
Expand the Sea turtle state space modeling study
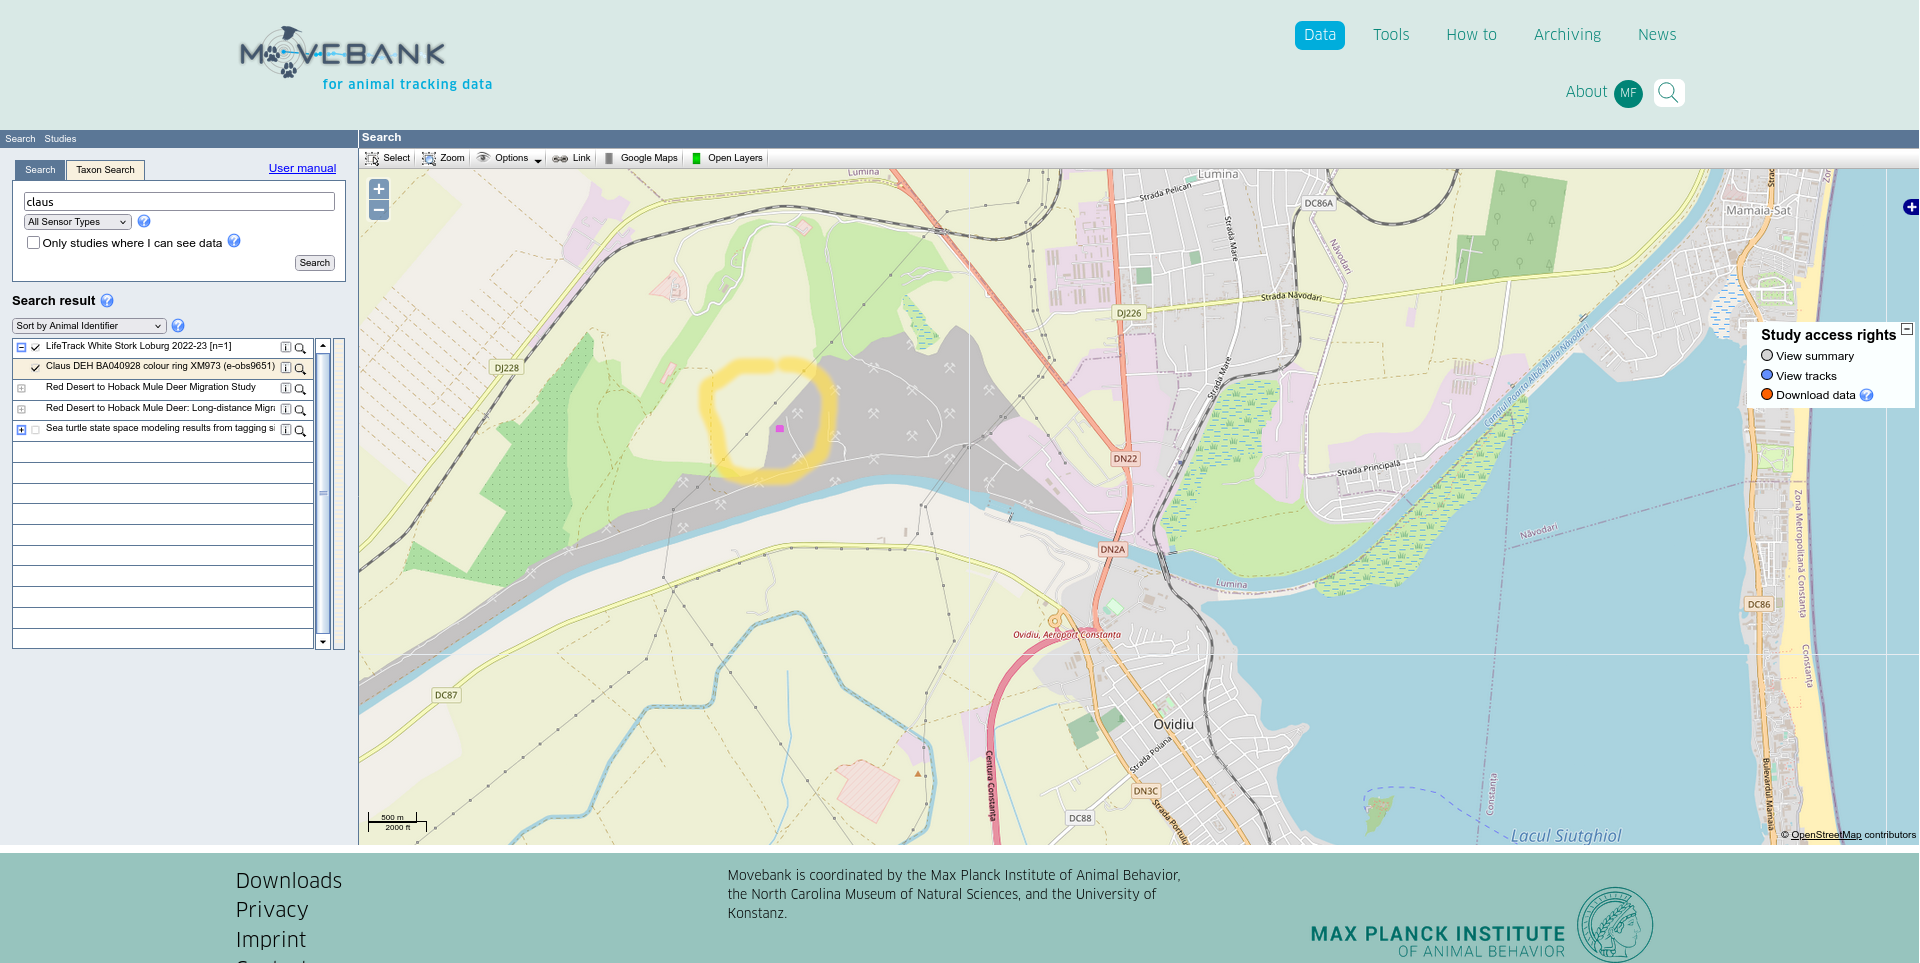click(21, 430)
